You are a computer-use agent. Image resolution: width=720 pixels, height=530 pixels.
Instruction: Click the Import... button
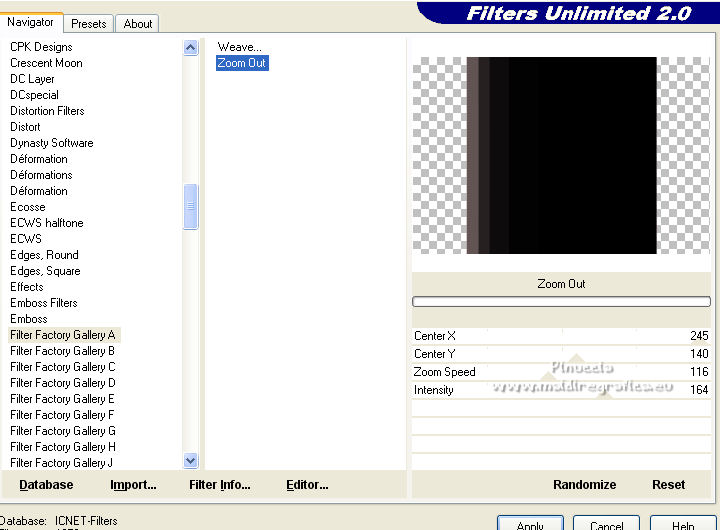point(133,485)
